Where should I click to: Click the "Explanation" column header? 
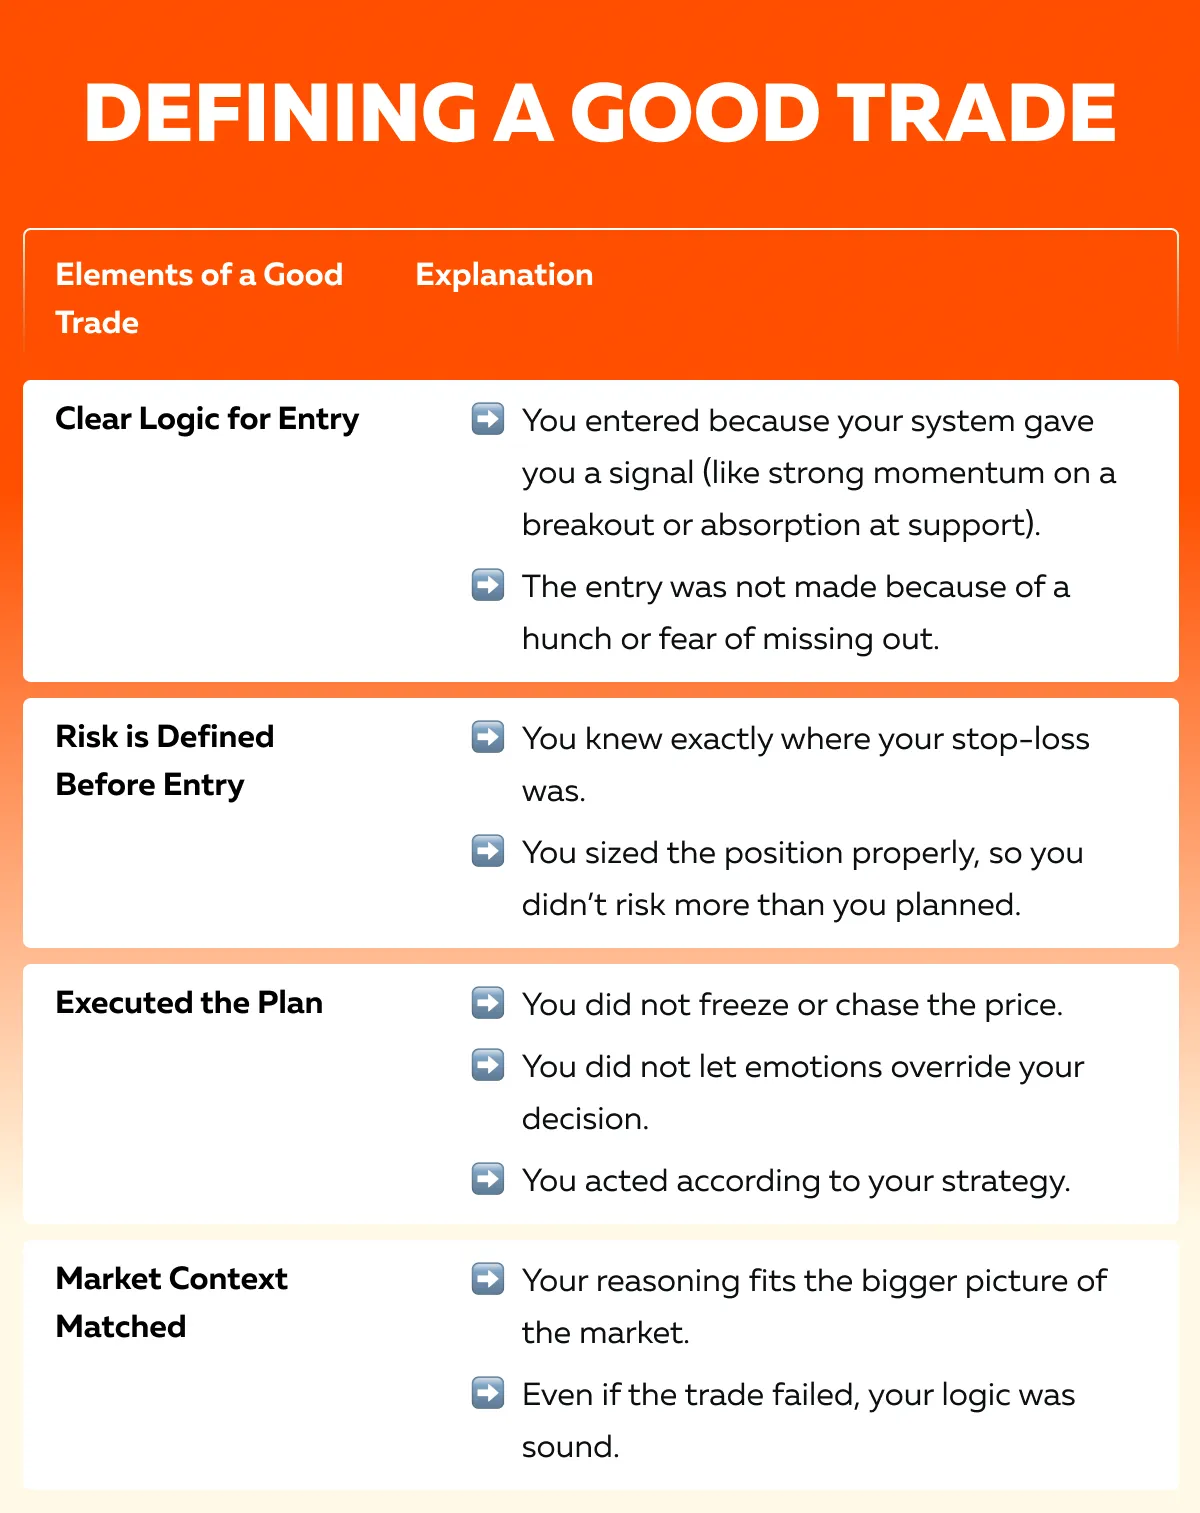pos(504,275)
